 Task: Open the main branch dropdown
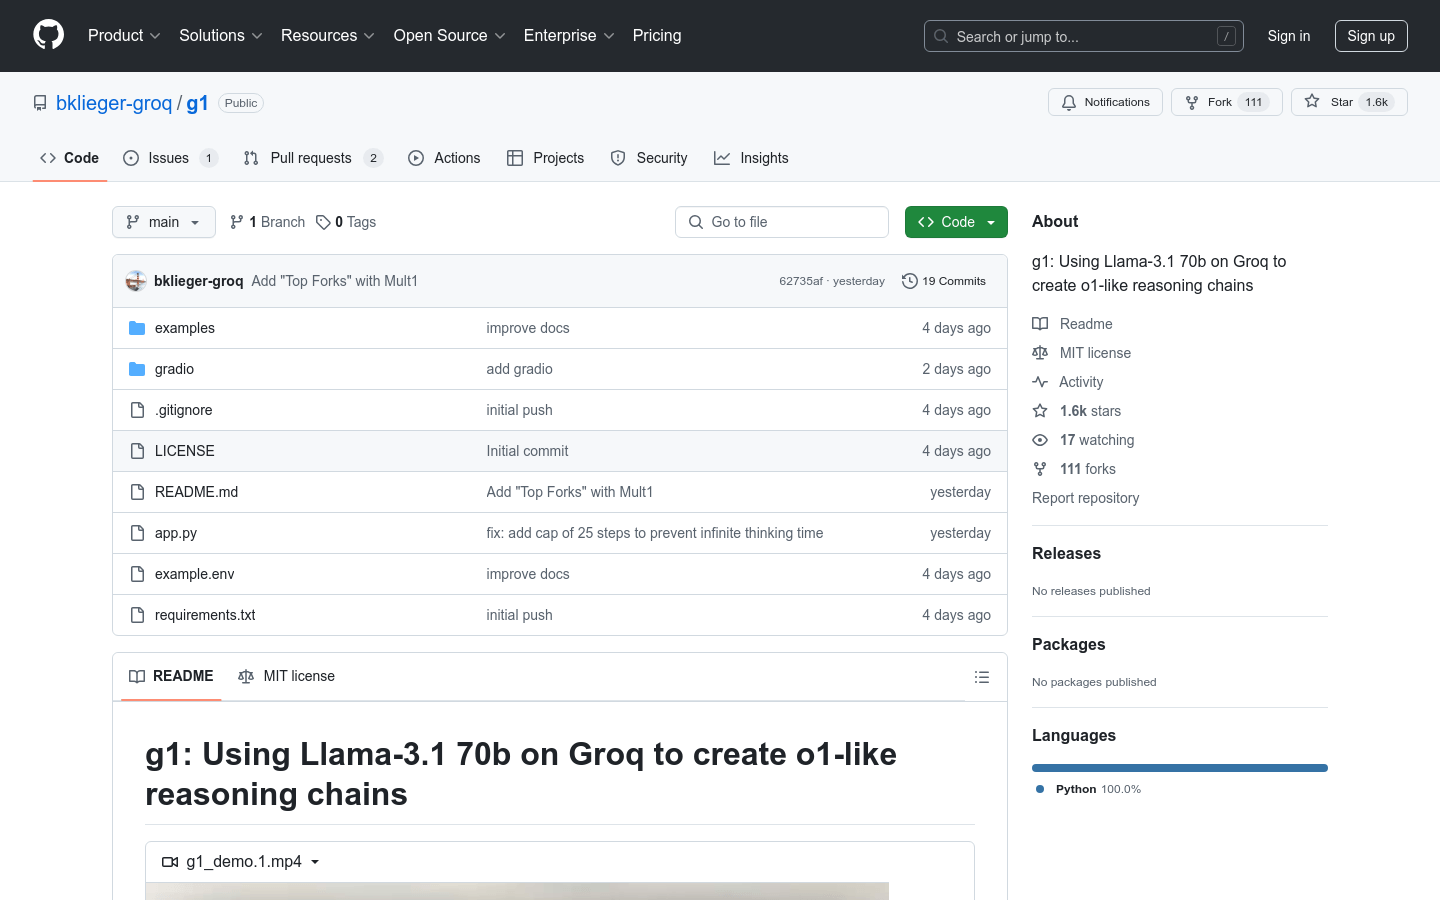[x=164, y=222]
